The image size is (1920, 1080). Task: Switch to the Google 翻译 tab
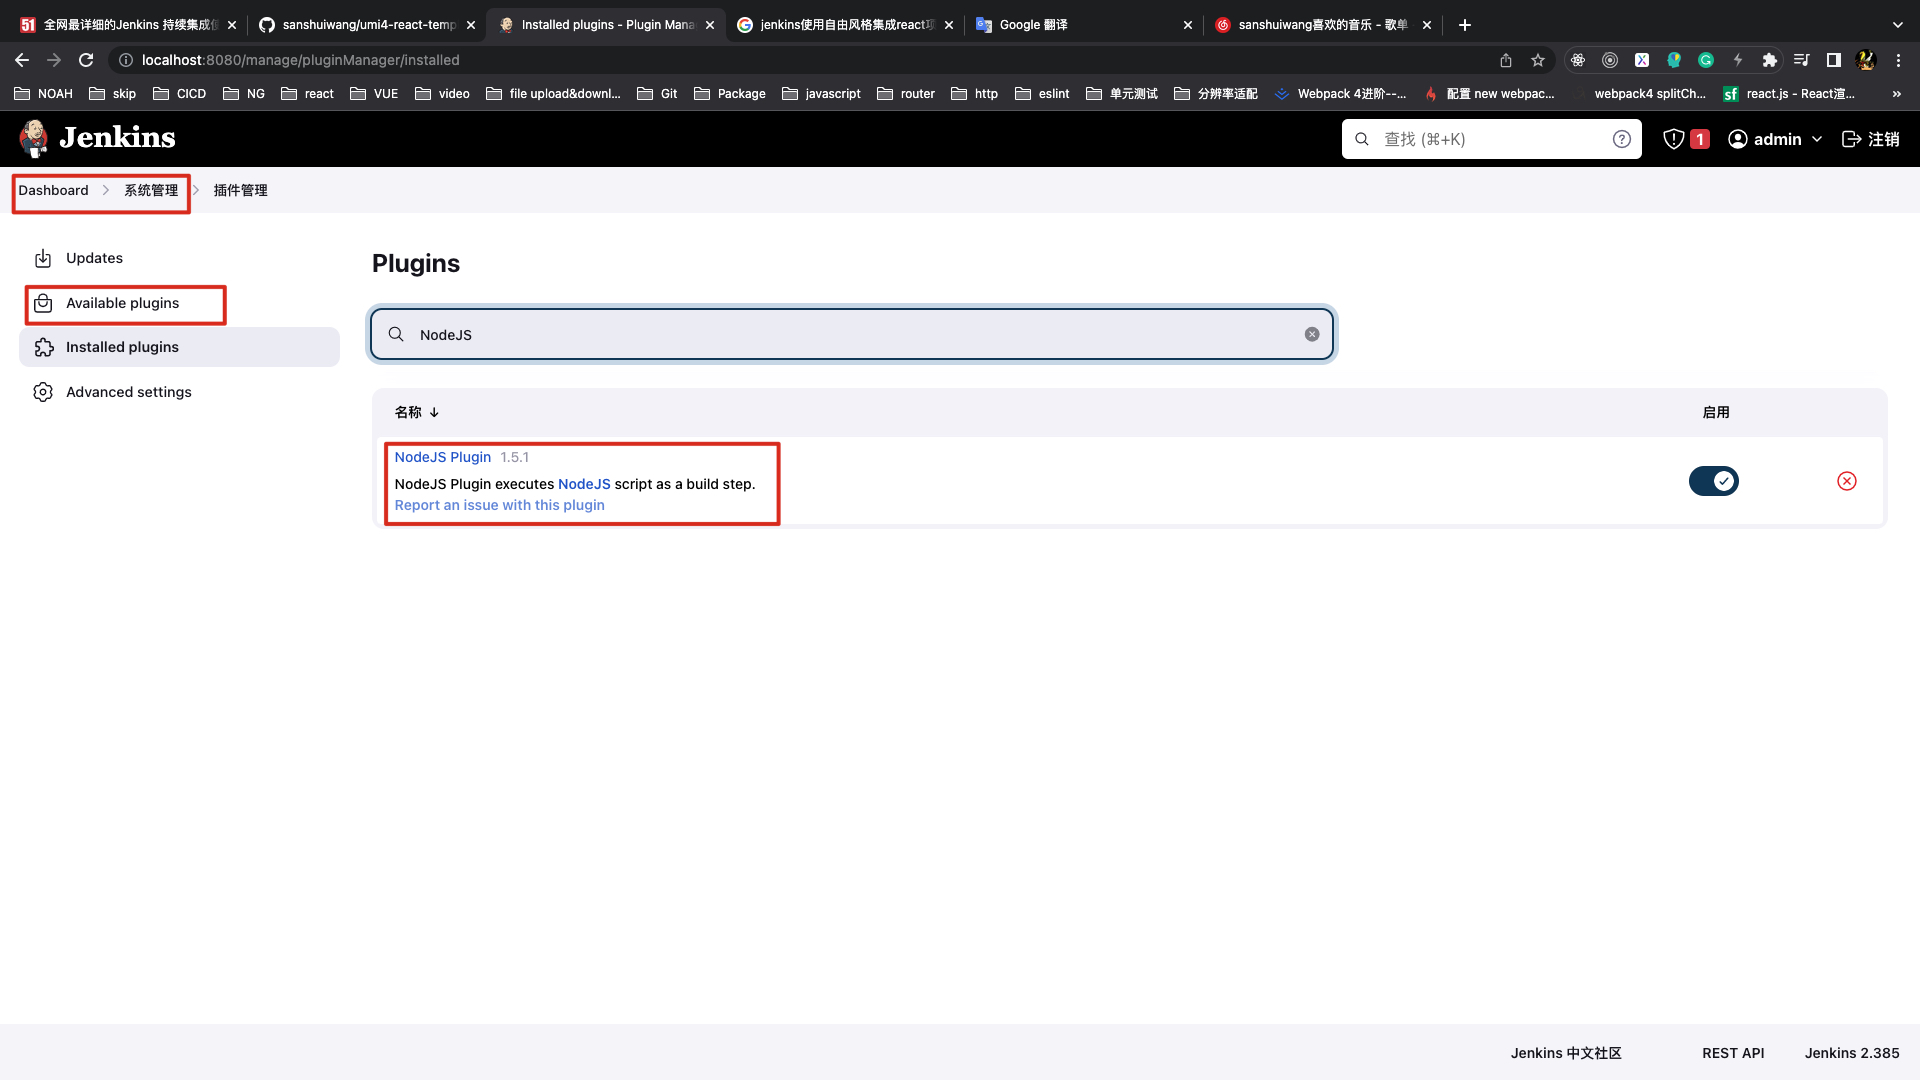(x=1083, y=25)
